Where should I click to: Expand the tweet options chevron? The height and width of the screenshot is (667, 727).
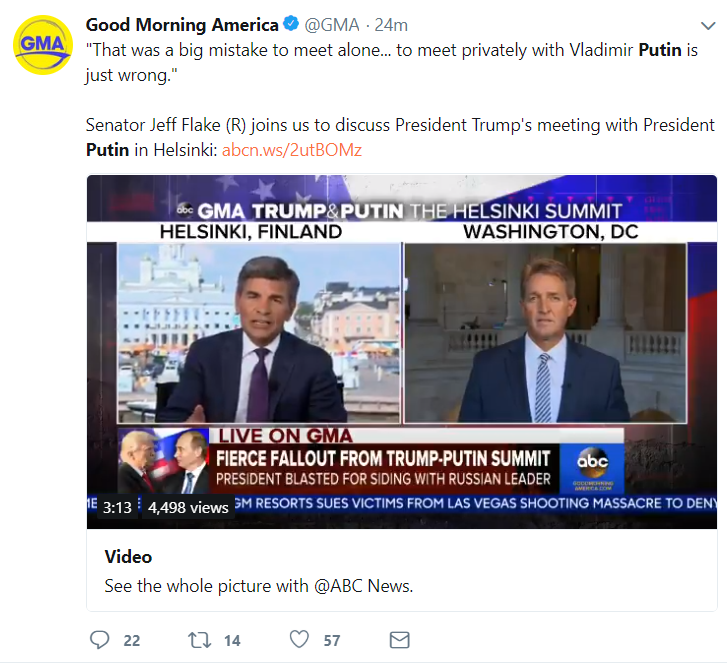(708, 25)
